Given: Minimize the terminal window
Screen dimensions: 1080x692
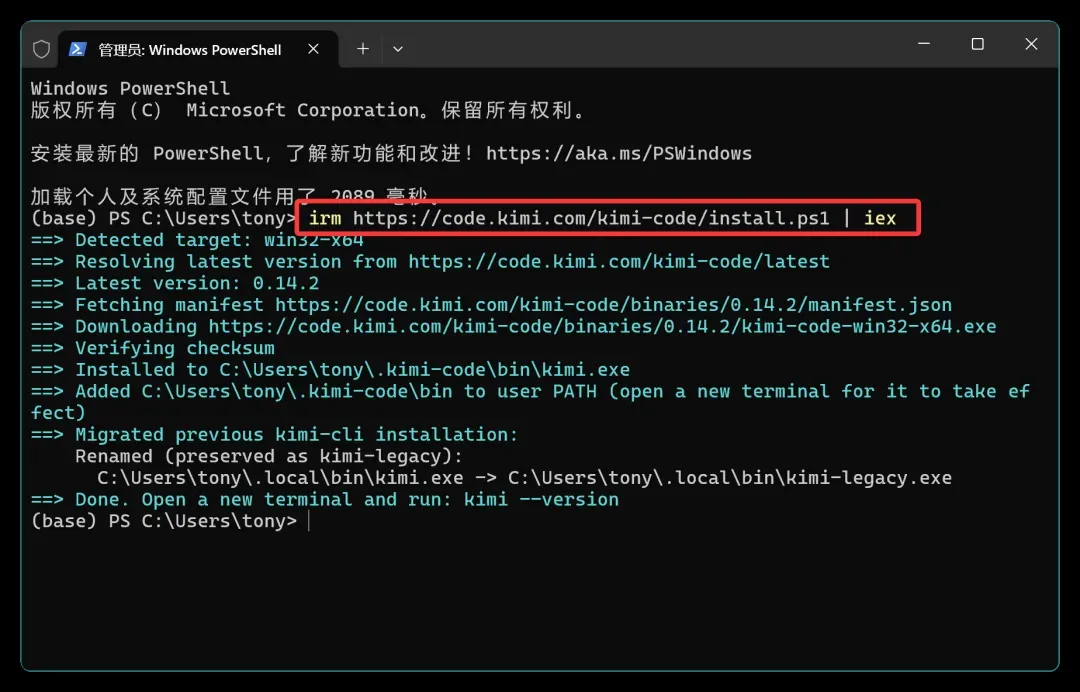Looking at the screenshot, I should click(924, 44).
